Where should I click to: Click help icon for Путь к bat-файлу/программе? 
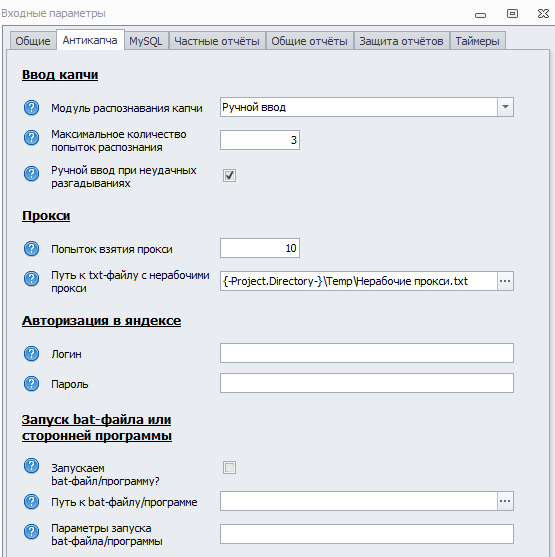[x=31, y=502]
